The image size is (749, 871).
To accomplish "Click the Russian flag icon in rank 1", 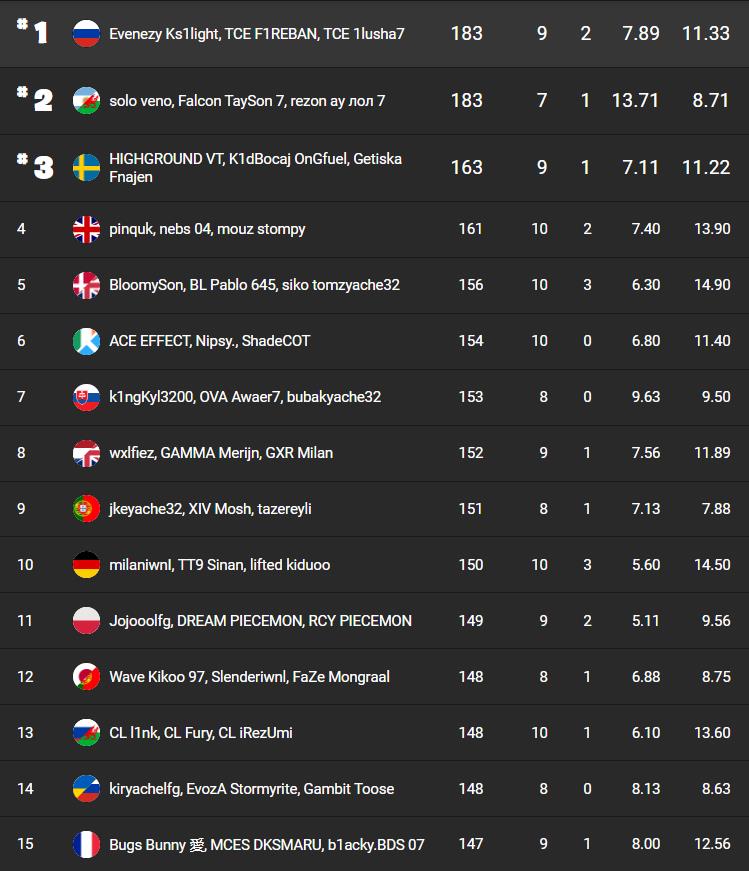I will tap(86, 33).
